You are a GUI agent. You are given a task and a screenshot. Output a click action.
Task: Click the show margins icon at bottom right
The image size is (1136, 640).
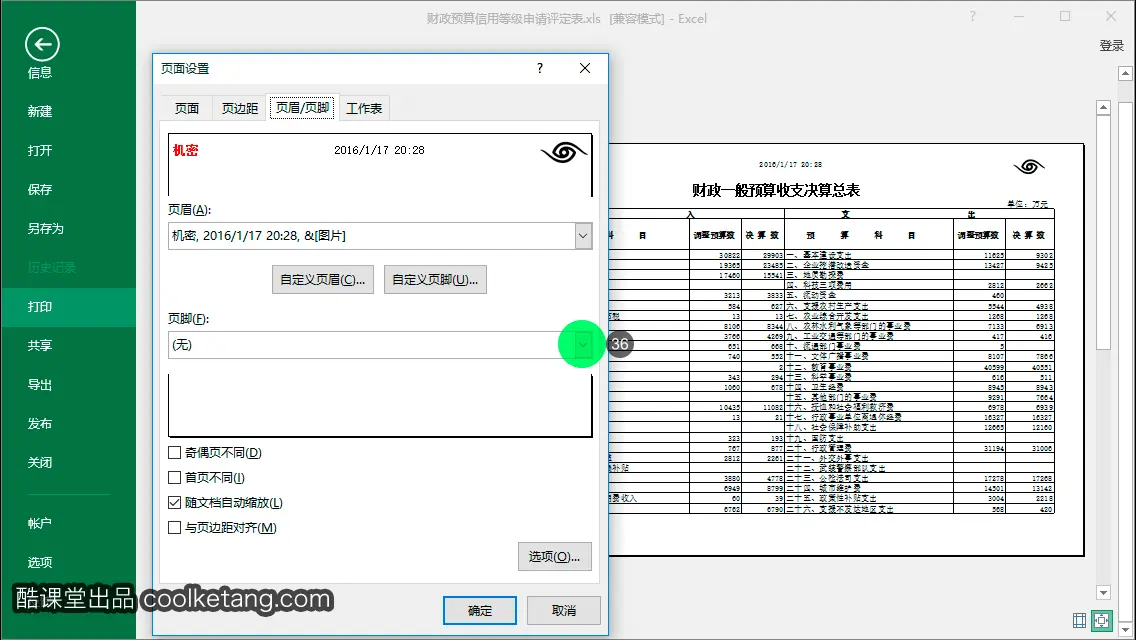pos(1079,620)
